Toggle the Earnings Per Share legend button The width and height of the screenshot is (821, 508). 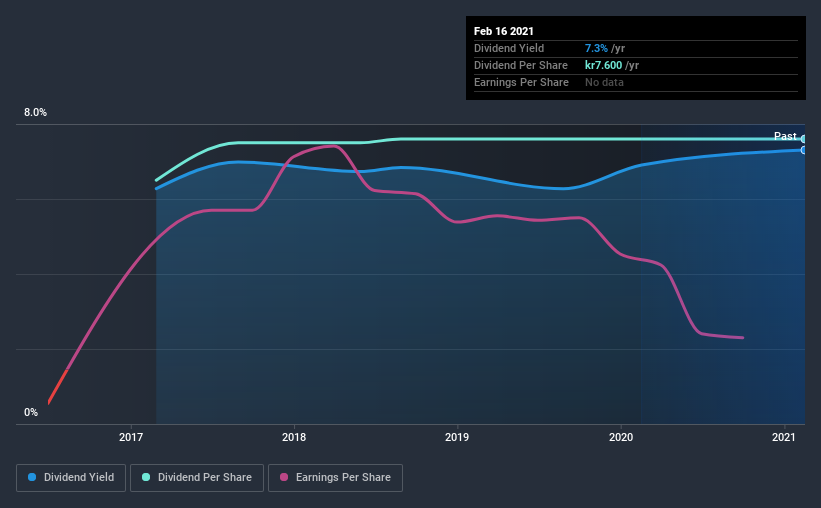click(x=335, y=478)
